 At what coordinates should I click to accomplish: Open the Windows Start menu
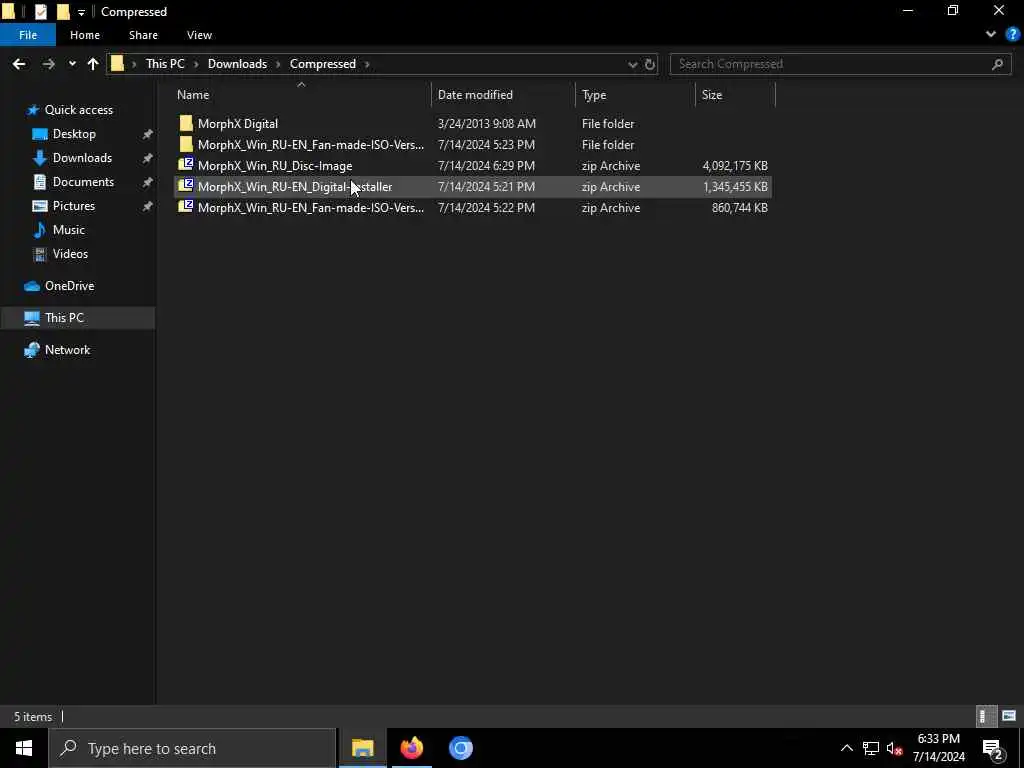pos(24,748)
